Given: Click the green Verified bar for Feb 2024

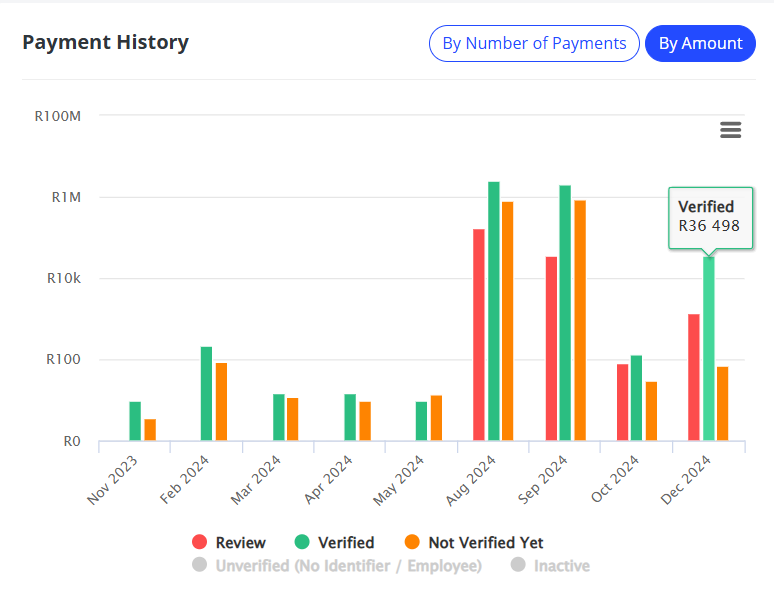Looking at the screenshot, I should click(x=207, y=393).
